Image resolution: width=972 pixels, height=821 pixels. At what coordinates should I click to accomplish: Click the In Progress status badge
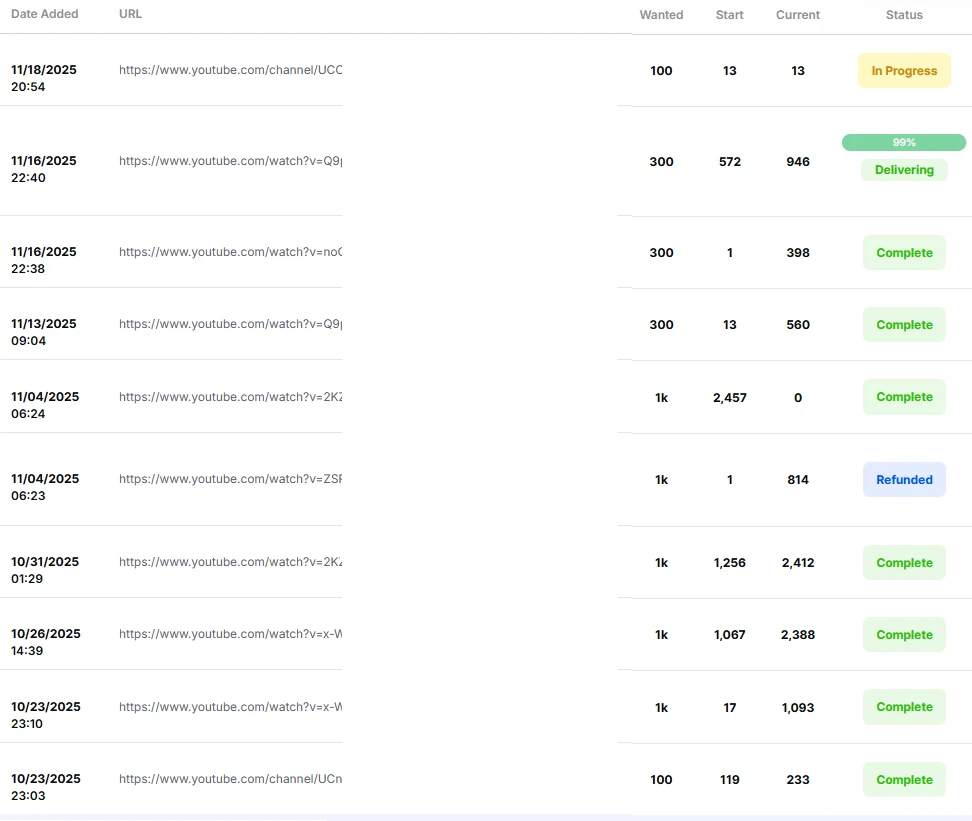pyautogui.click(x=904, y=71)
